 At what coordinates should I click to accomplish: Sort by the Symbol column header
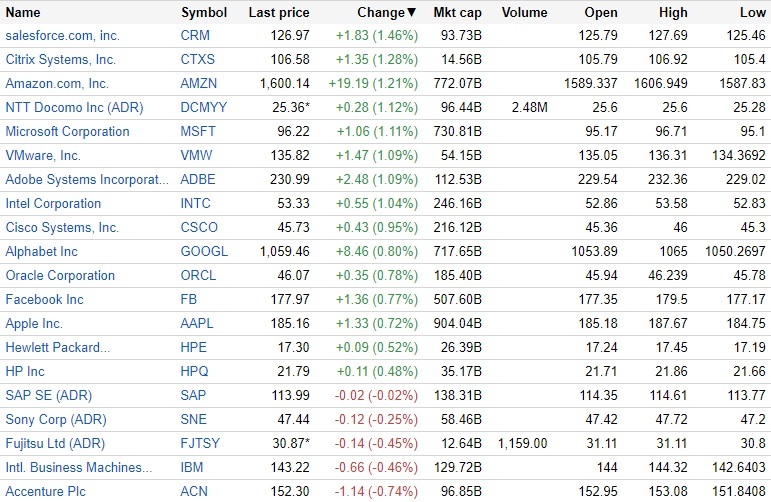(x=204, y=13)
